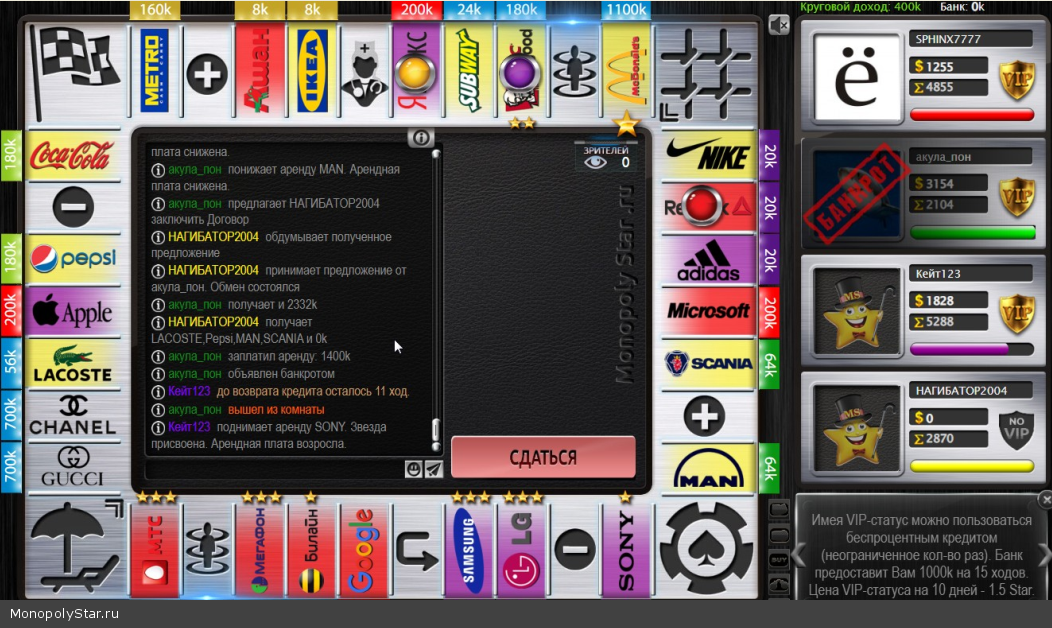
Task: Select the McDonald's property cell
Action: click(626, 73)
